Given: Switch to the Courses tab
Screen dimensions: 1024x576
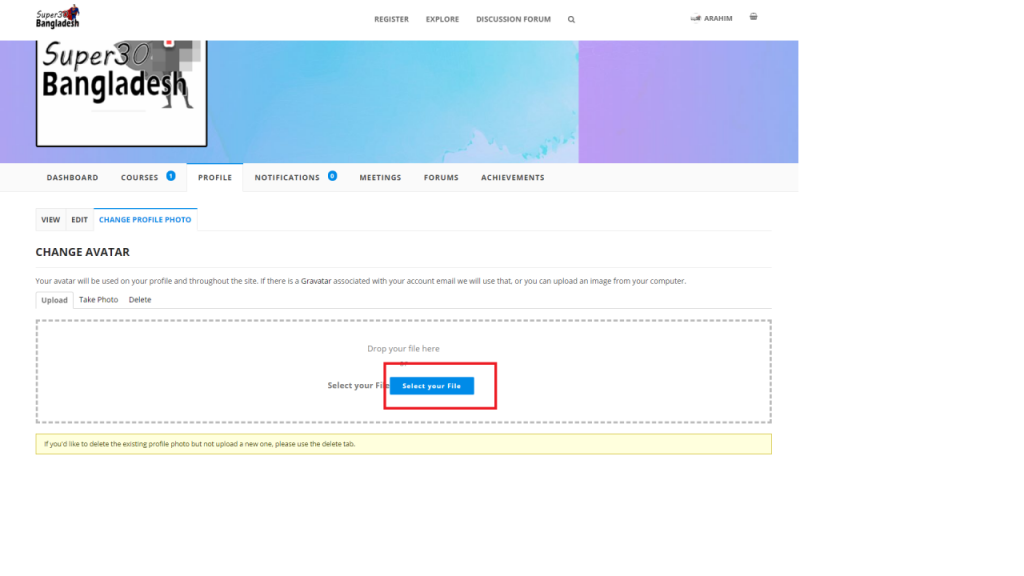Looking at the screenshot, I should point(139,178).
